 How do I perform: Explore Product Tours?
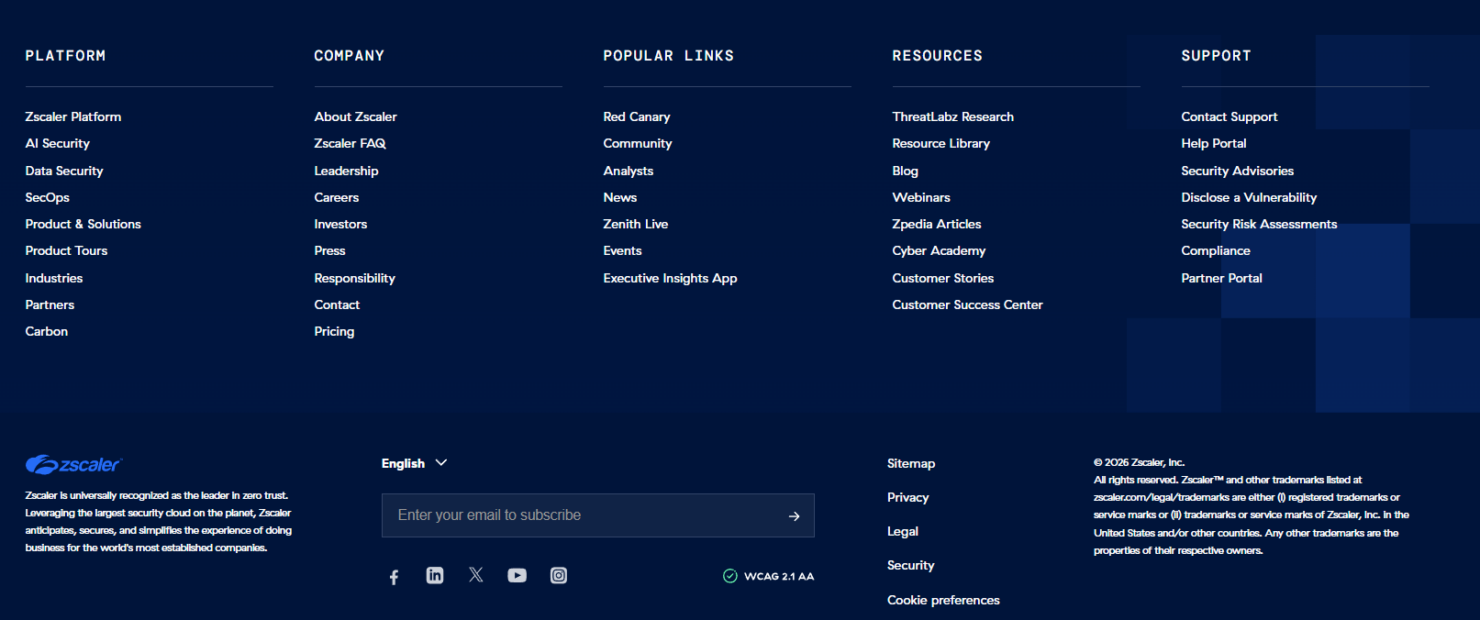tap(66, 250)
